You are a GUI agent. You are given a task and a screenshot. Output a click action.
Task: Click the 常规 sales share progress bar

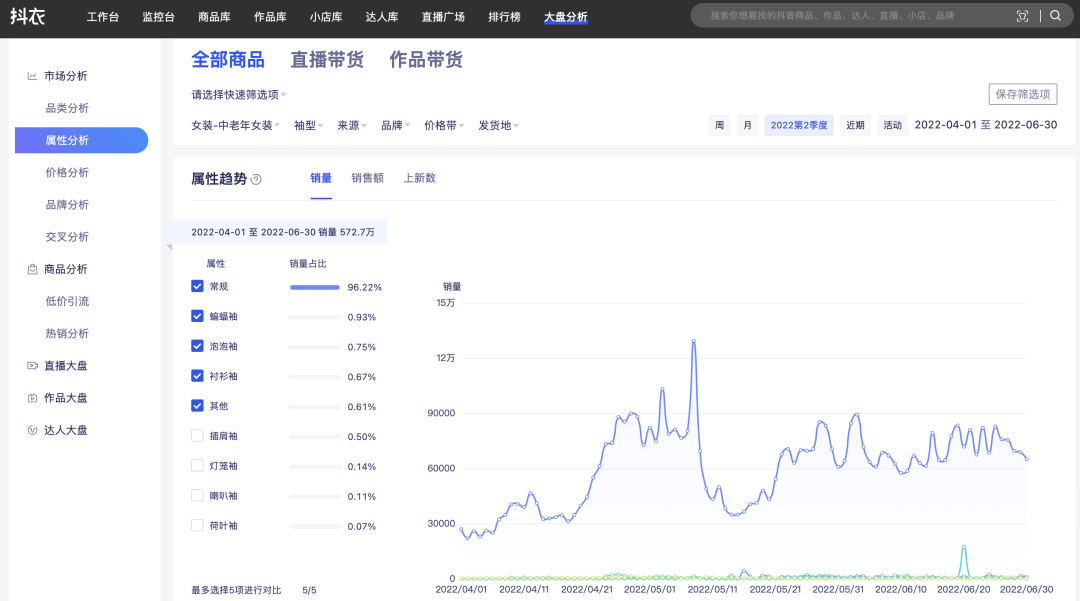[314, 287]
